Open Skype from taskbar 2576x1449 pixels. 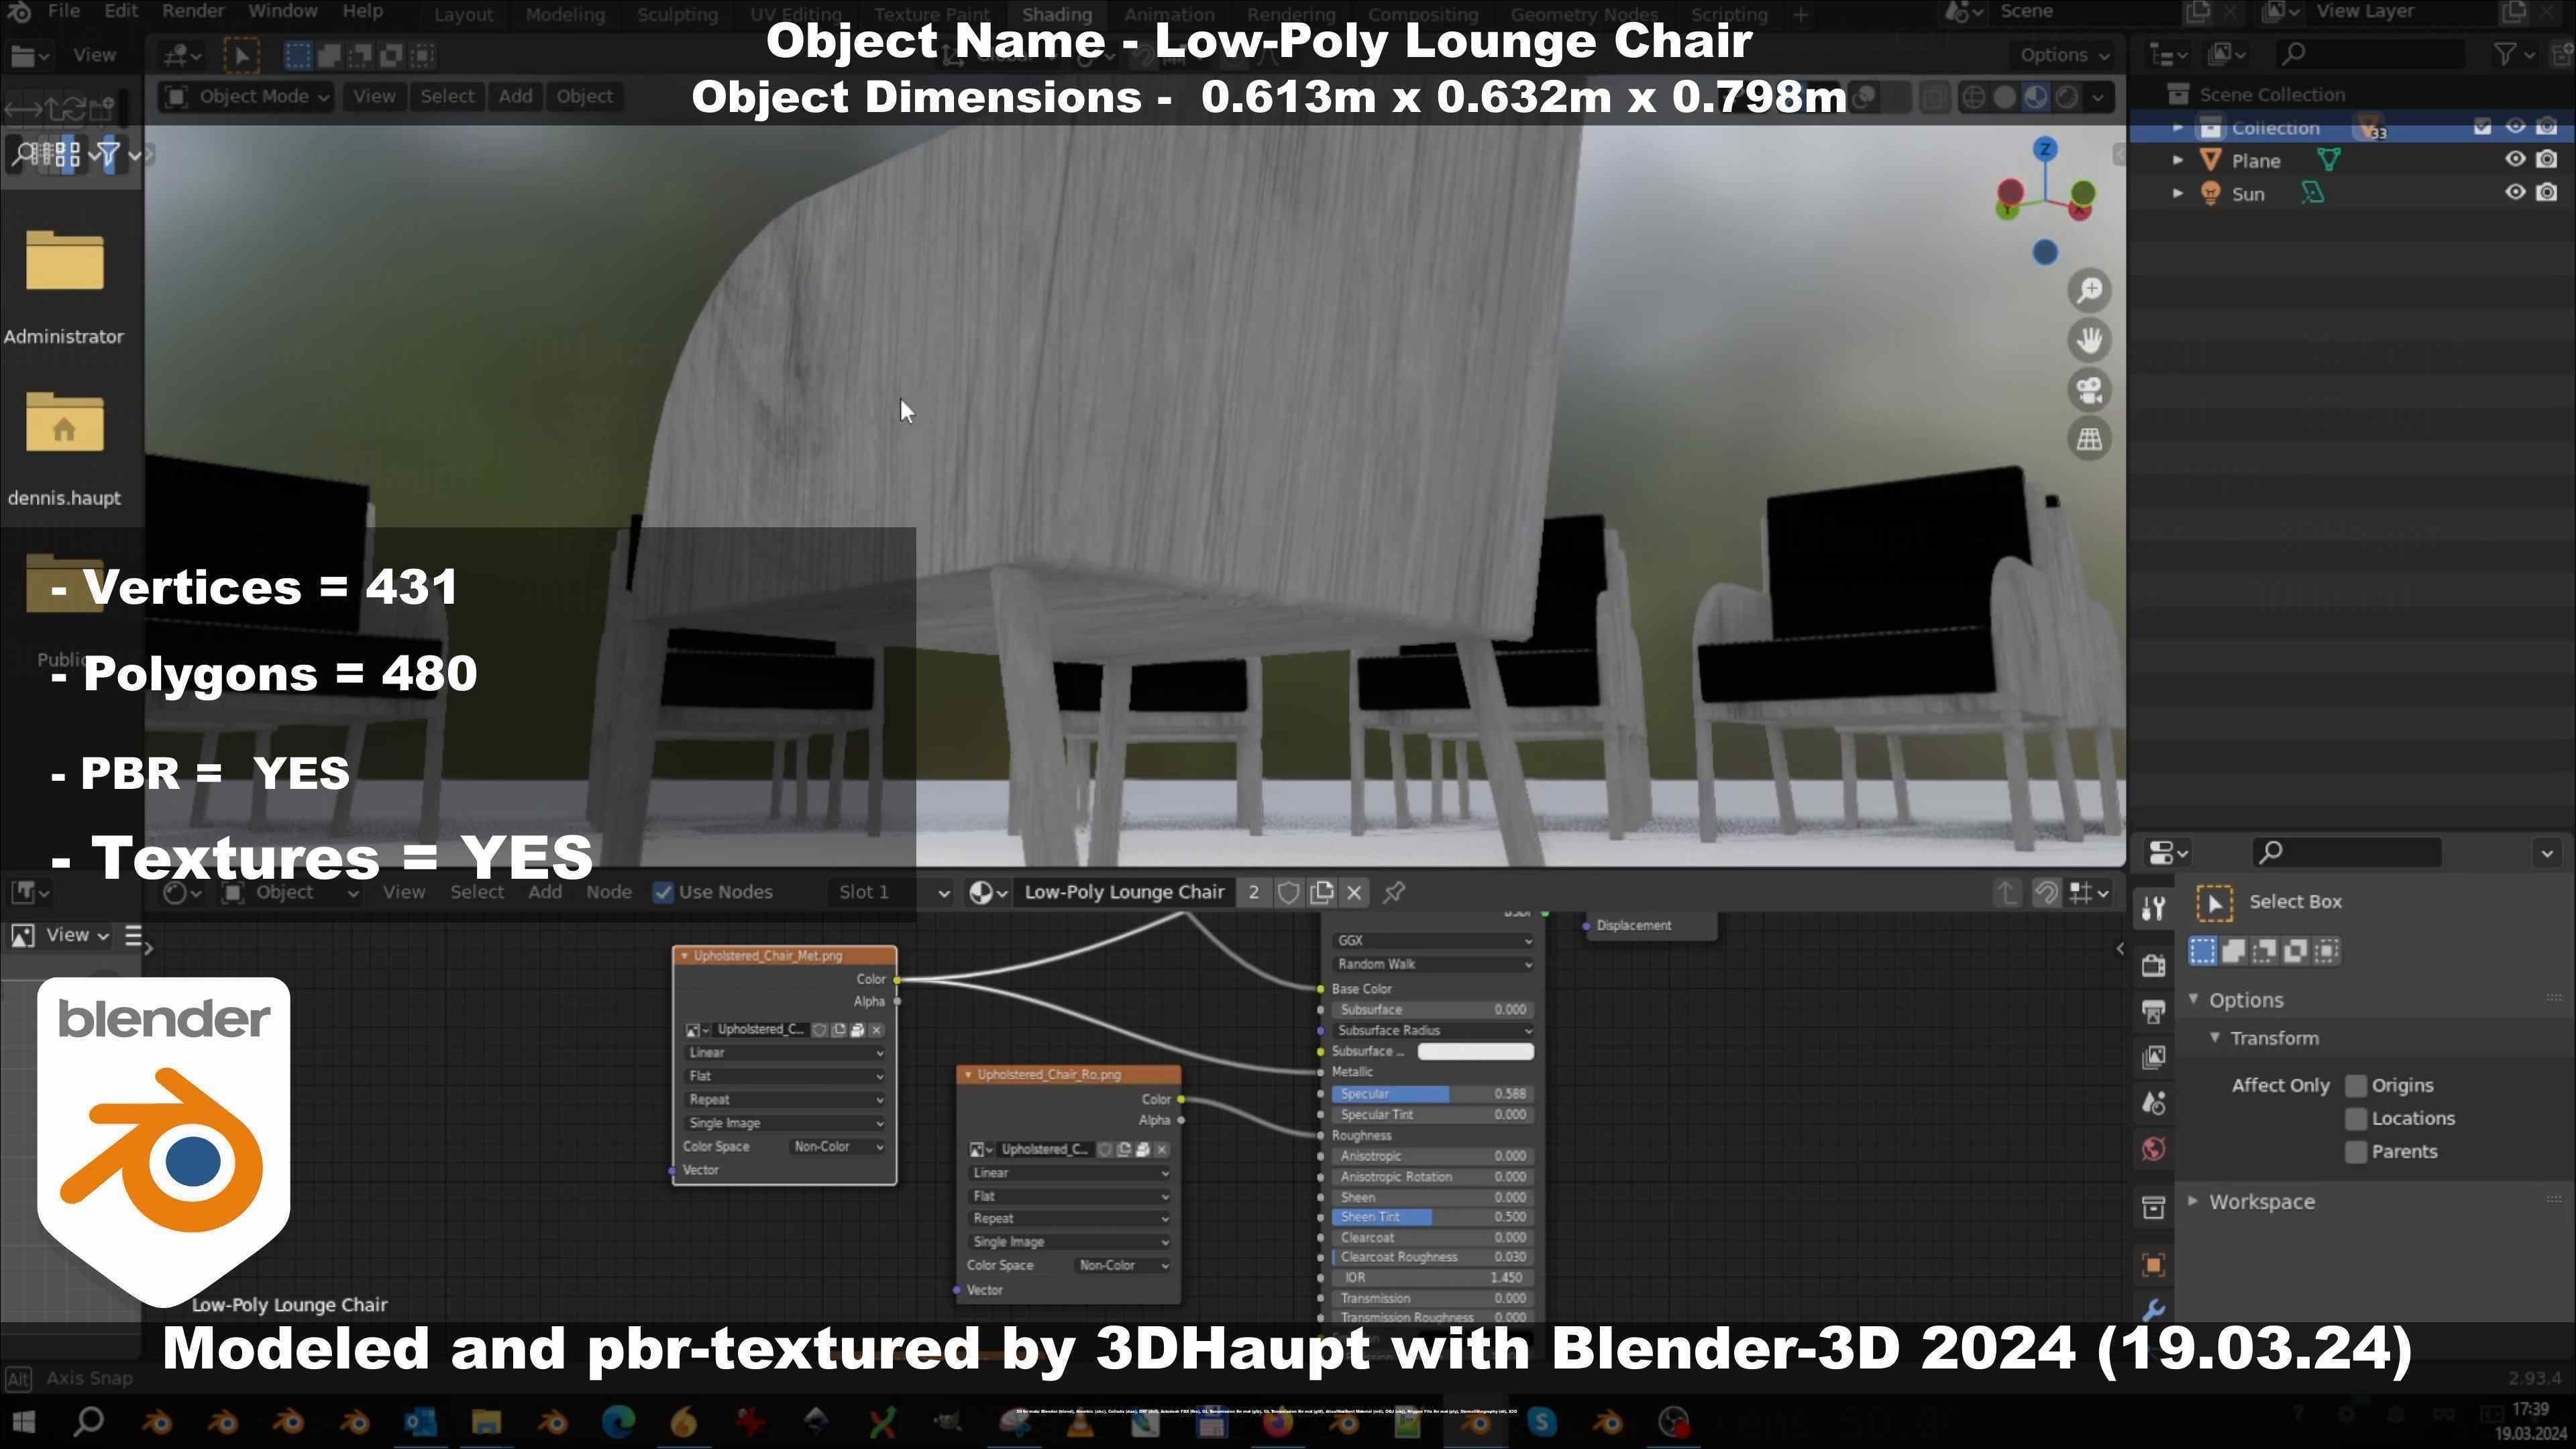point(1541,1422)
